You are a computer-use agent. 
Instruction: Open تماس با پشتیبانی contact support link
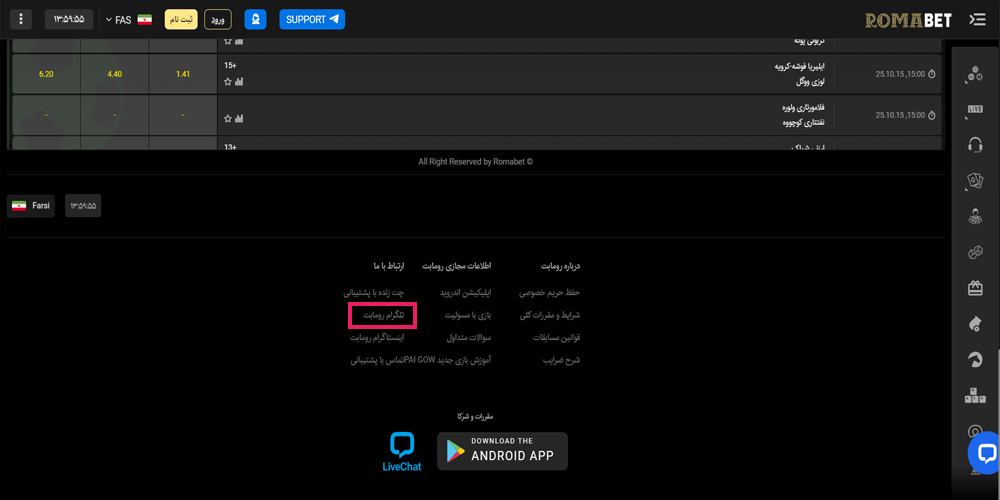(377, 360)
